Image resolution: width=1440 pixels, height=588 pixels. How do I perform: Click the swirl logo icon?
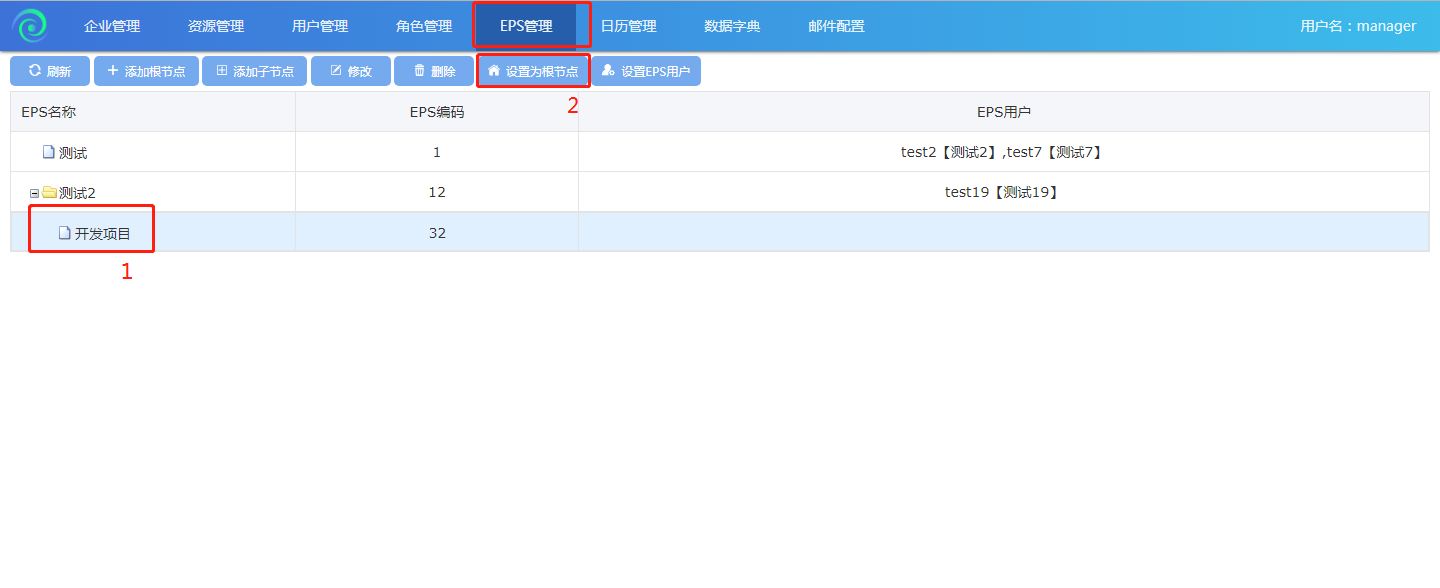click(30, 26)
